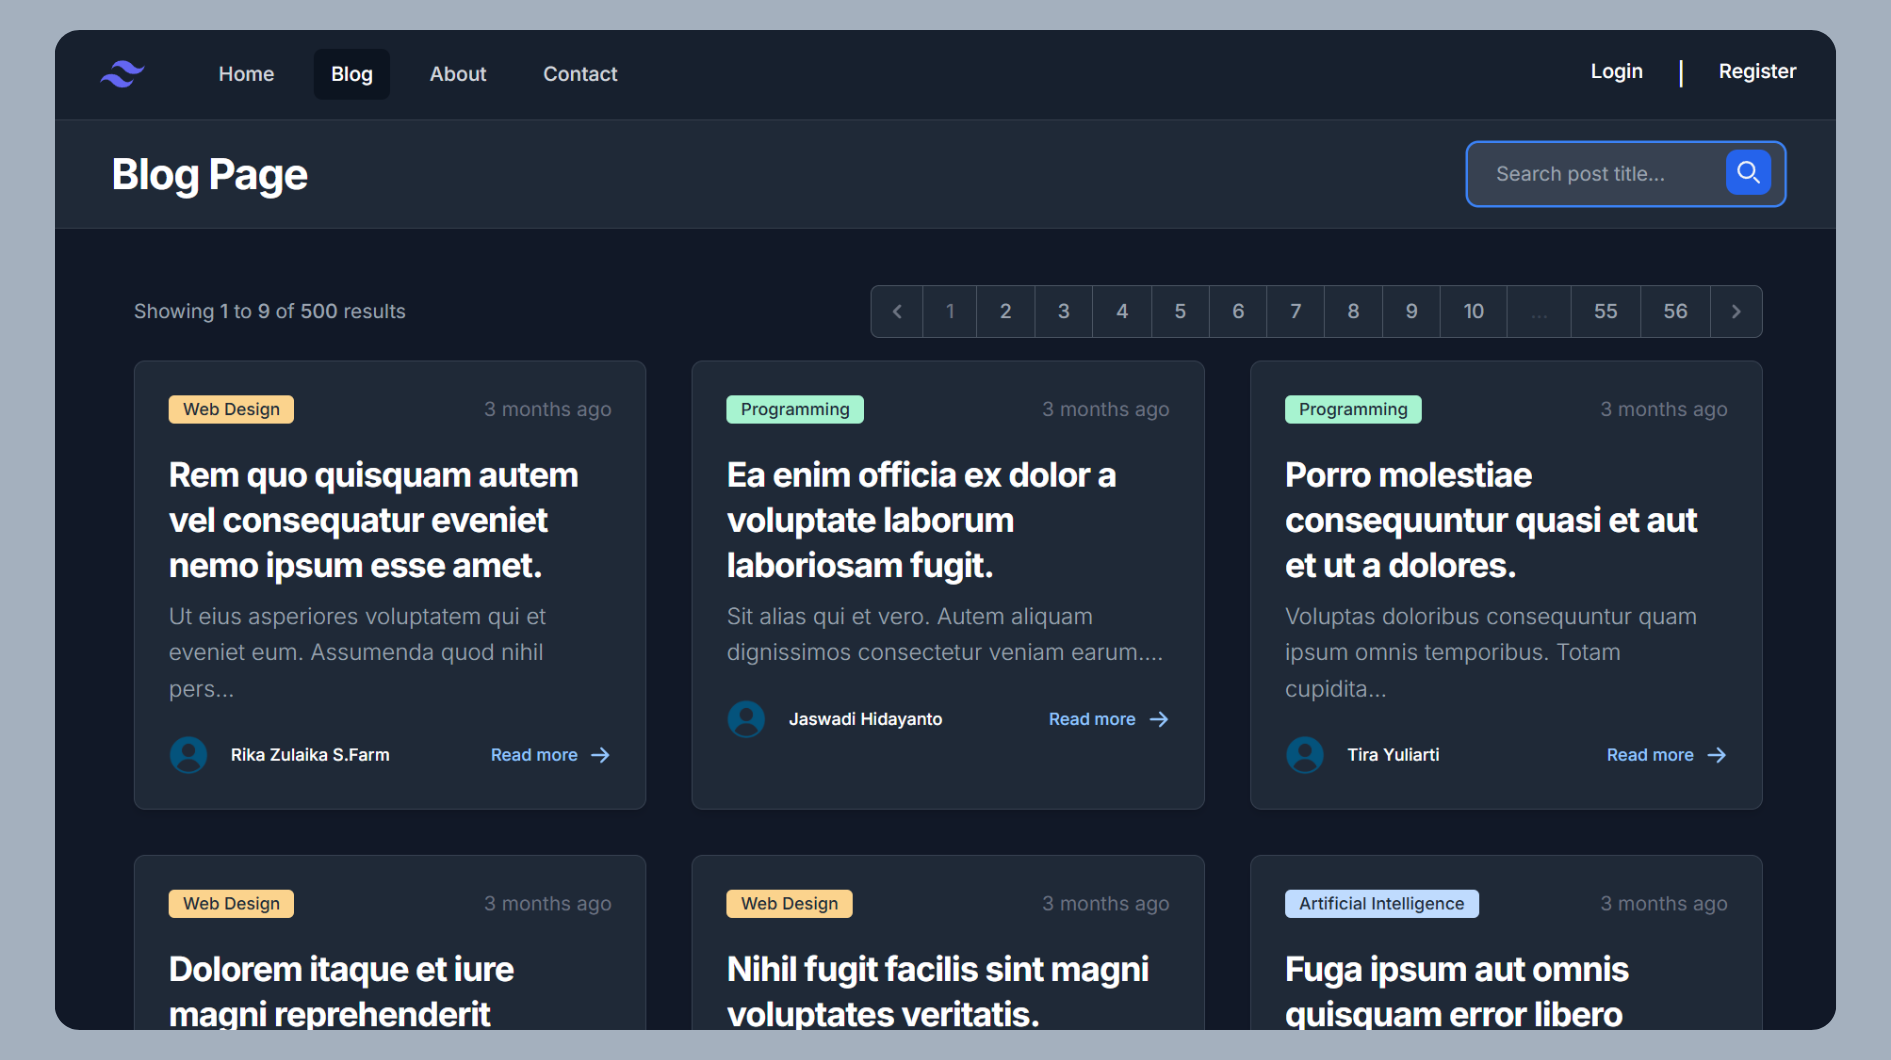Select page 9 in pagination
This screenshot has height=1060, width=1891.
click(1411, 312)
